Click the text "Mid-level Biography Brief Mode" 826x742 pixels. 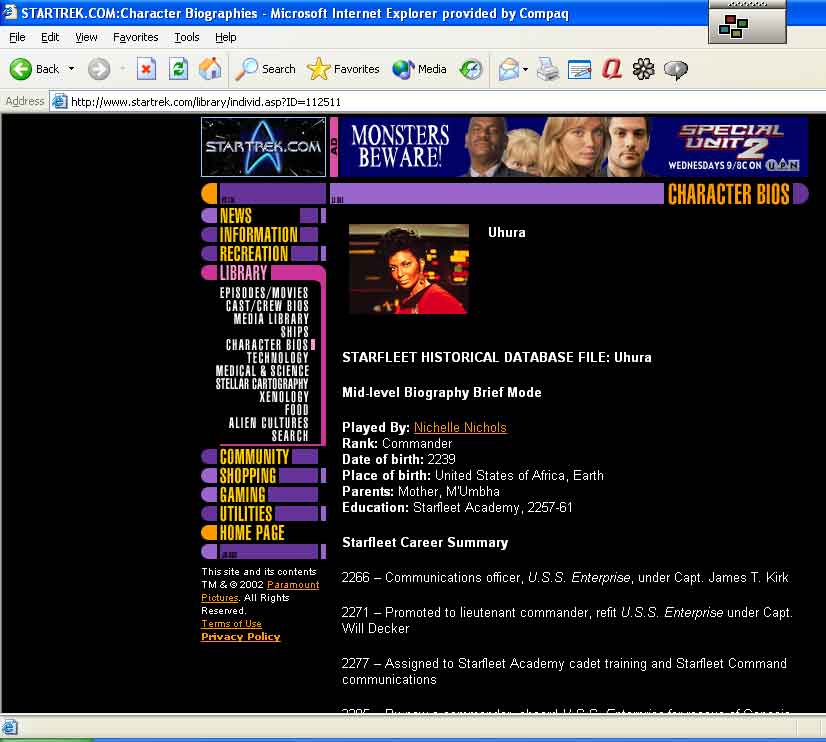pos(442,392)
